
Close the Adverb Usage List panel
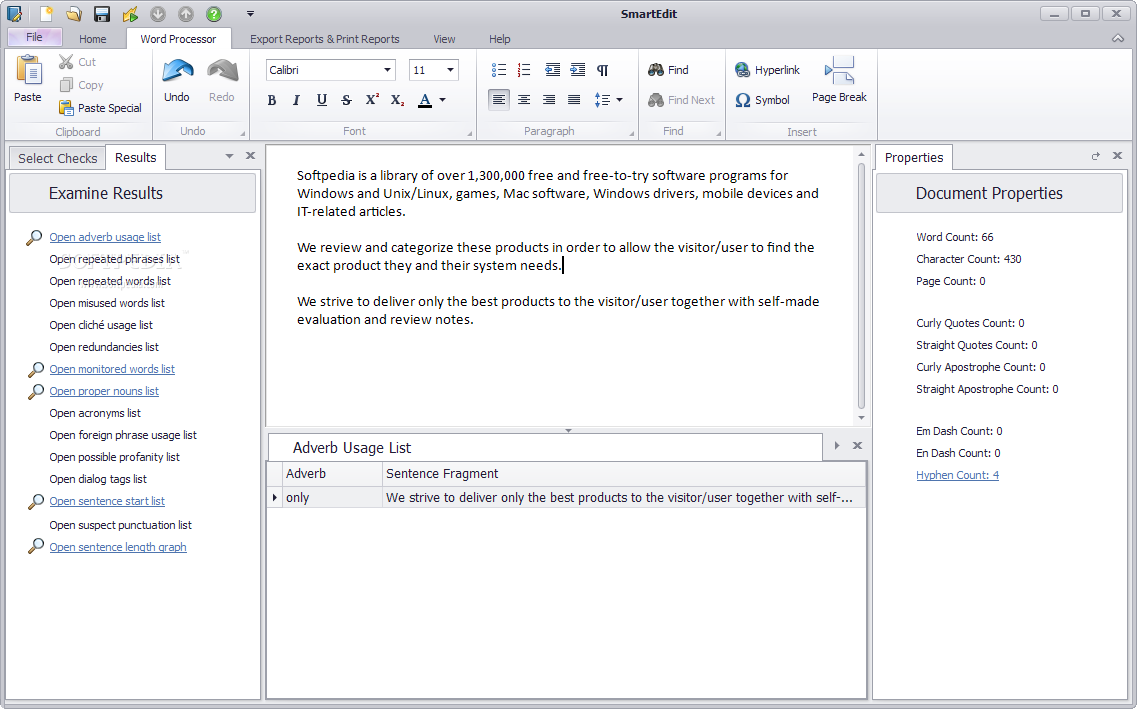[x=857, y=446]
